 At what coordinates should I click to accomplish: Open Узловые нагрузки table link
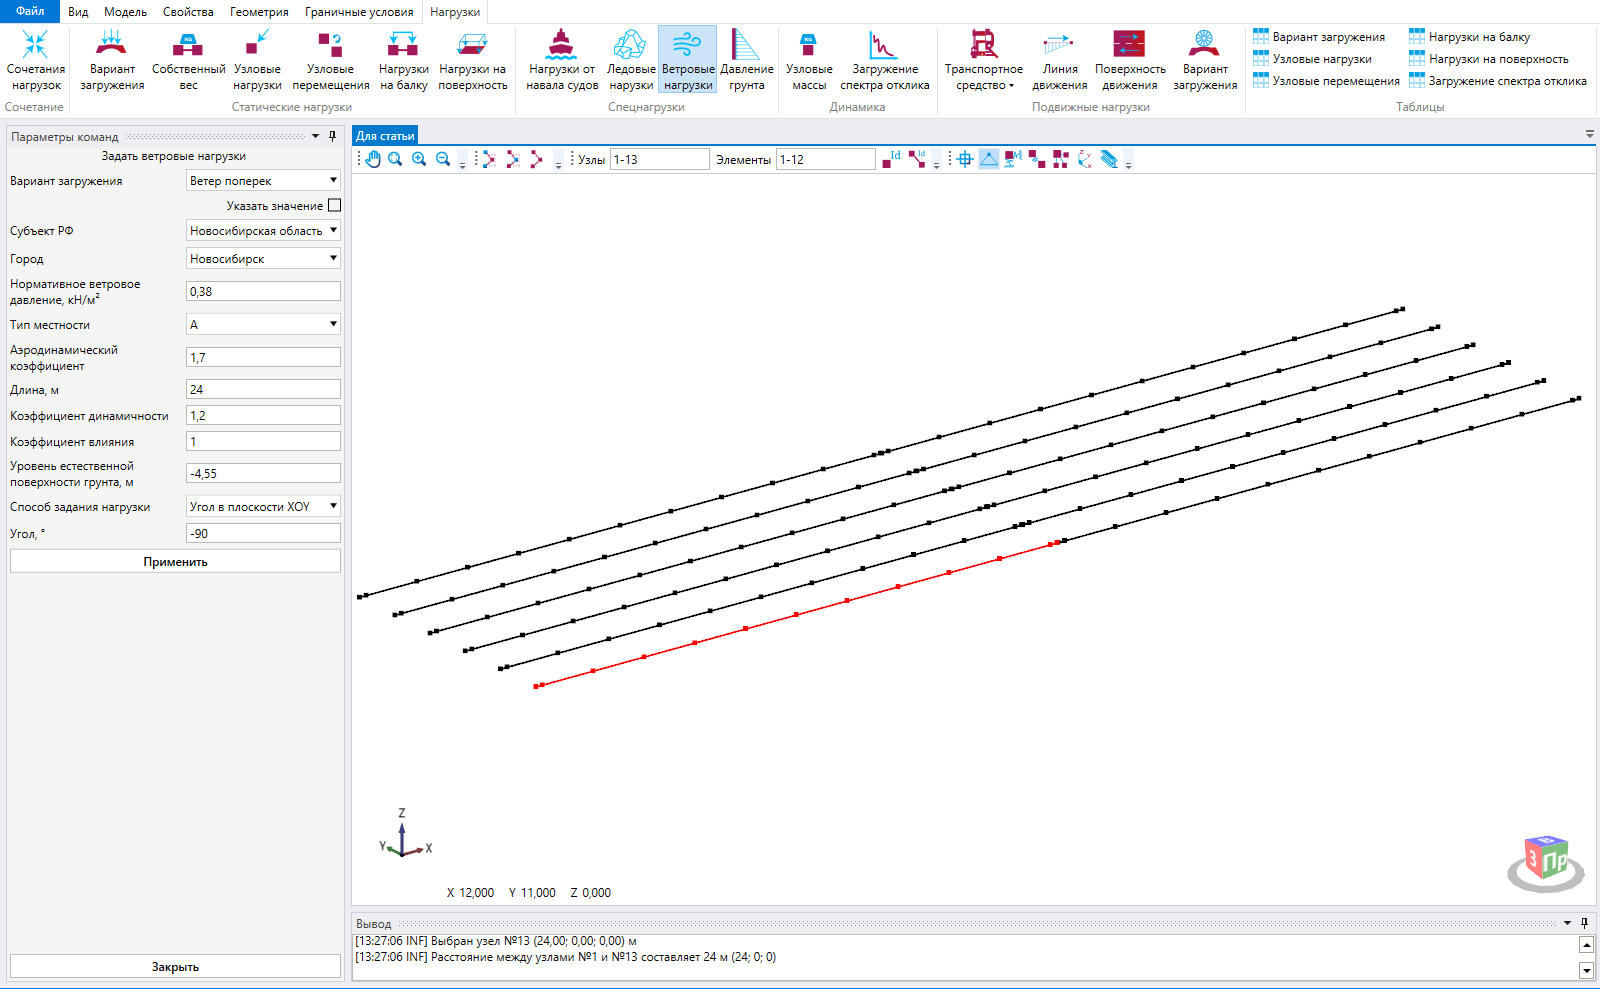coord(1312,59)
